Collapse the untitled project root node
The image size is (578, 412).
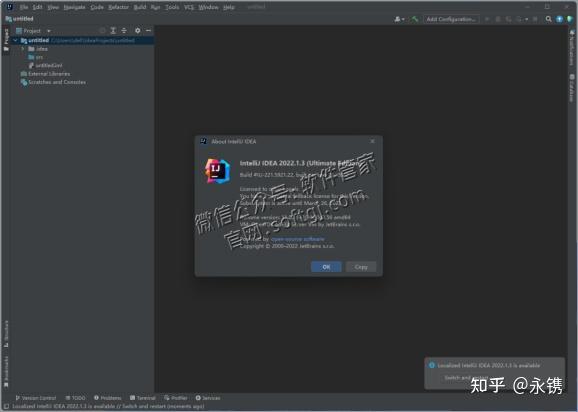pos(15,41)
